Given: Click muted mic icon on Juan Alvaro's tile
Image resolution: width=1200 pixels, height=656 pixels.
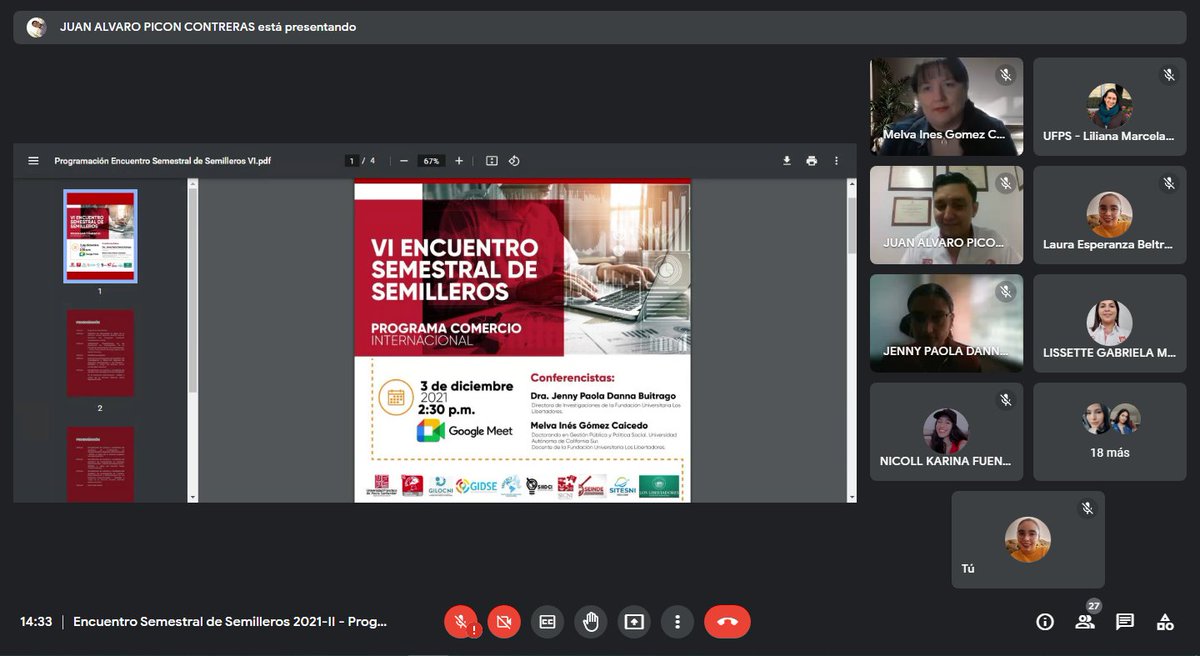Looking at the screenshot, I should coord(1005,183).
